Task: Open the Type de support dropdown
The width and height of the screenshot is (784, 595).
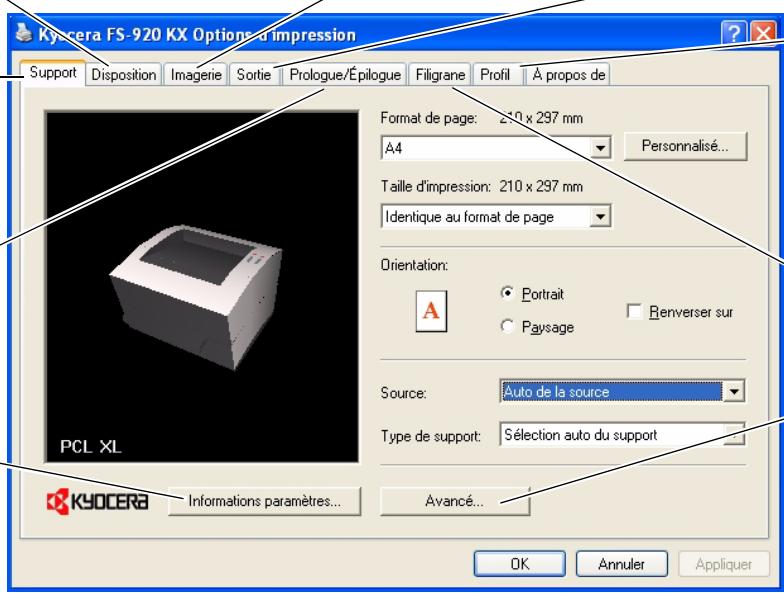Action: coord(622,434)
